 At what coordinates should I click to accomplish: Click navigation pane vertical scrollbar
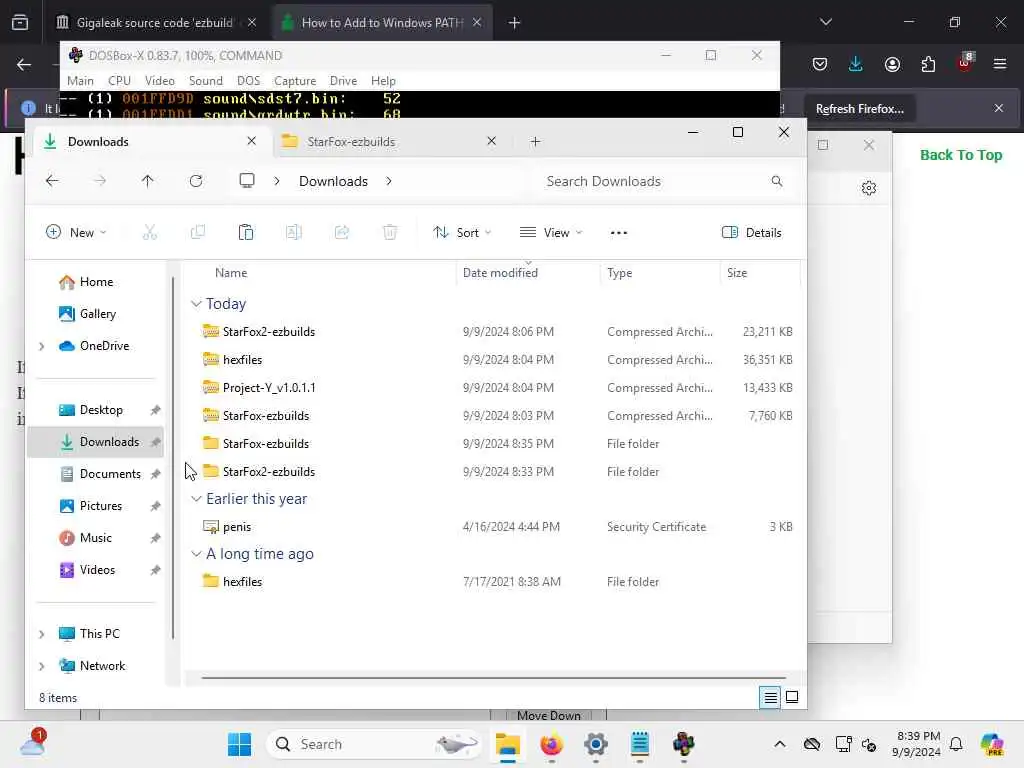coord(173,457)
